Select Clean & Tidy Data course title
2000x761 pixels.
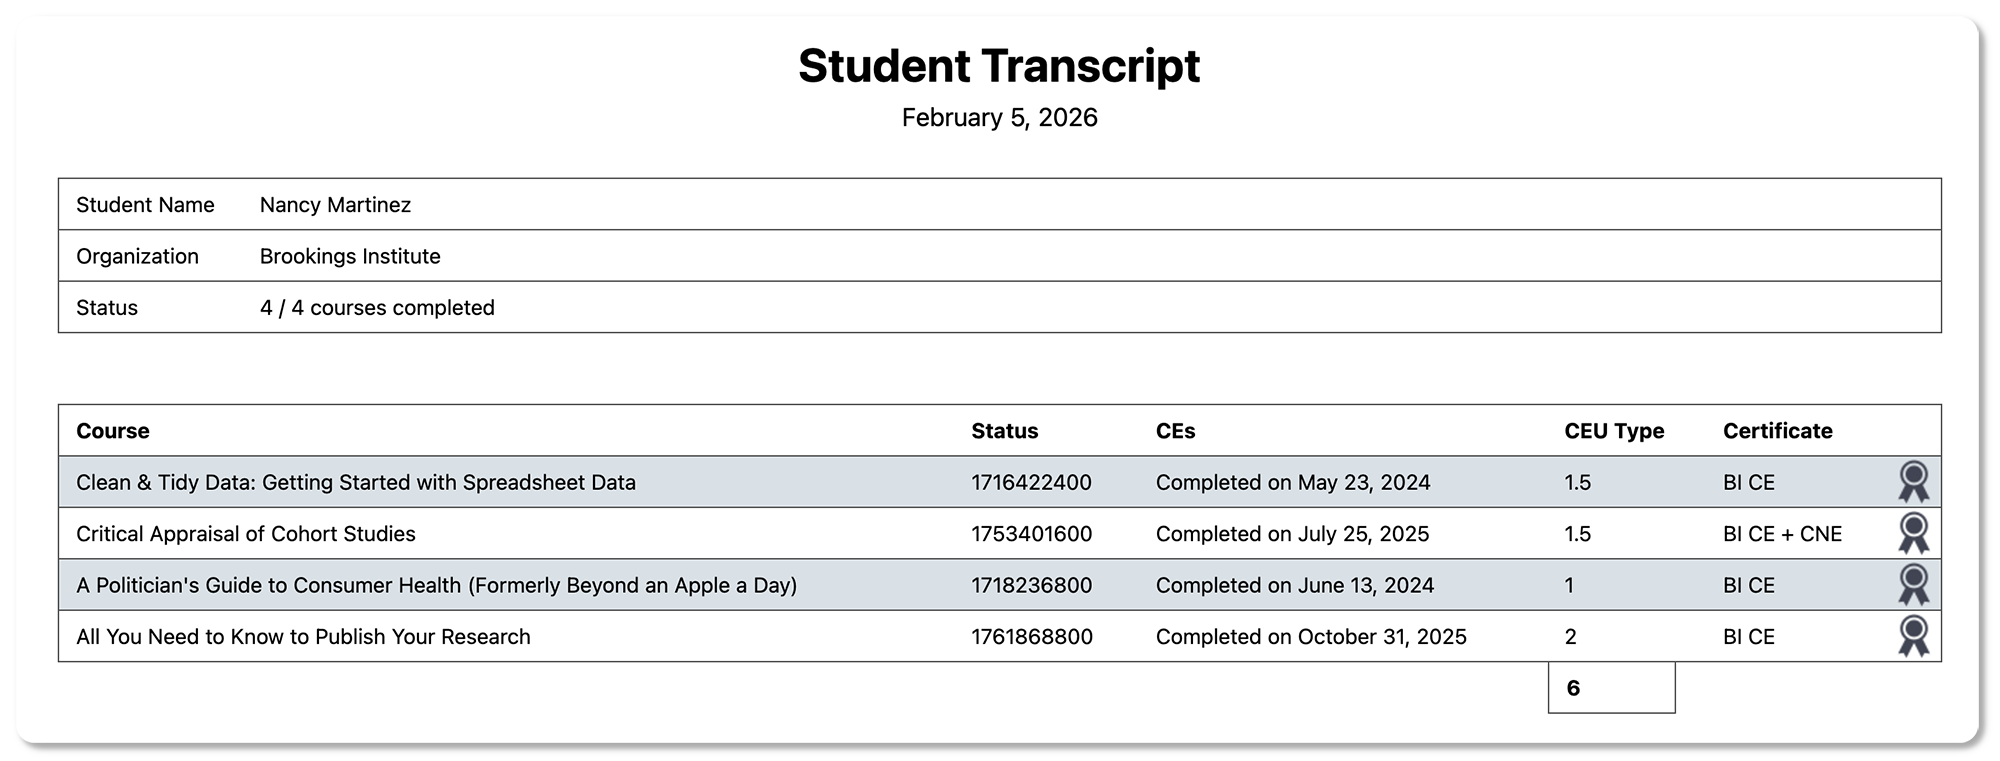356,482
